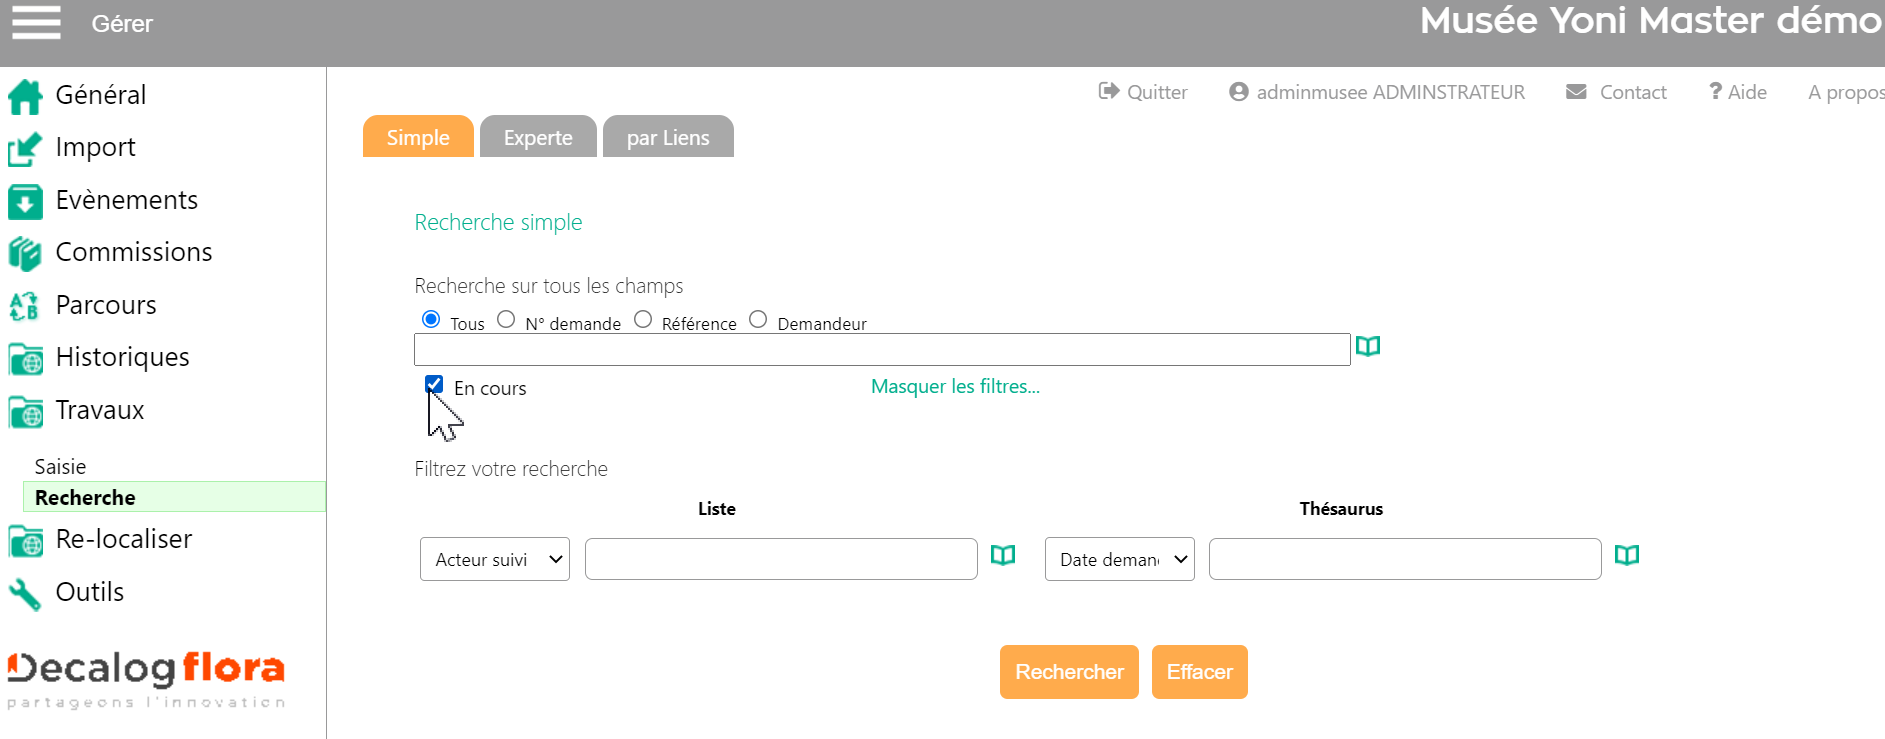Screen dimensions: 1885x739
Task: Expand the Acteur suivi dropdown
Action: coord(495,559)
